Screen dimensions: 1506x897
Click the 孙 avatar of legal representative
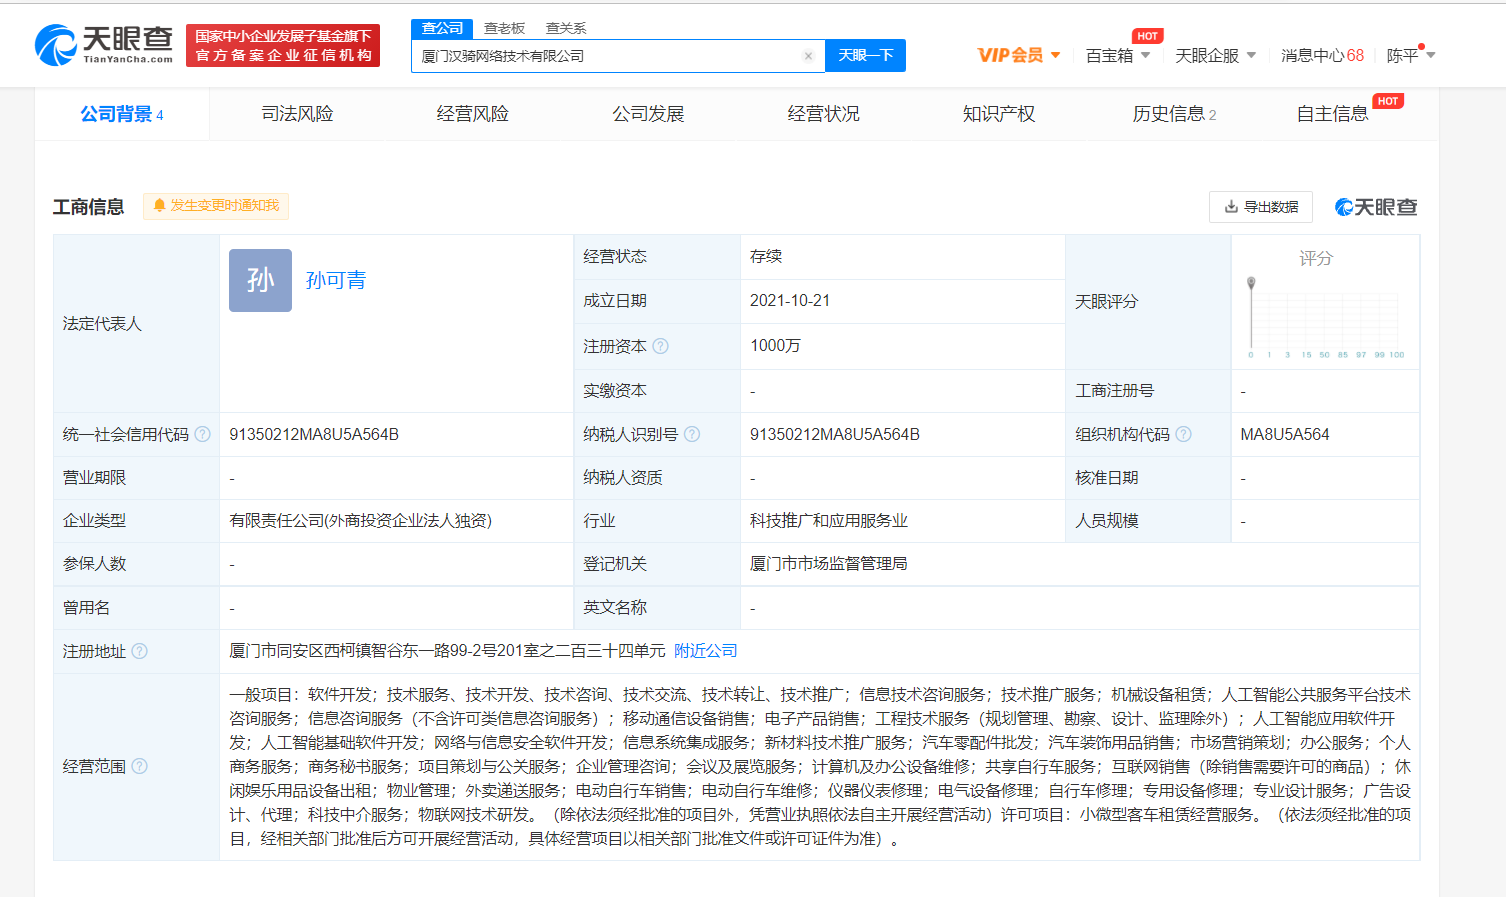(x=260, y=280)
